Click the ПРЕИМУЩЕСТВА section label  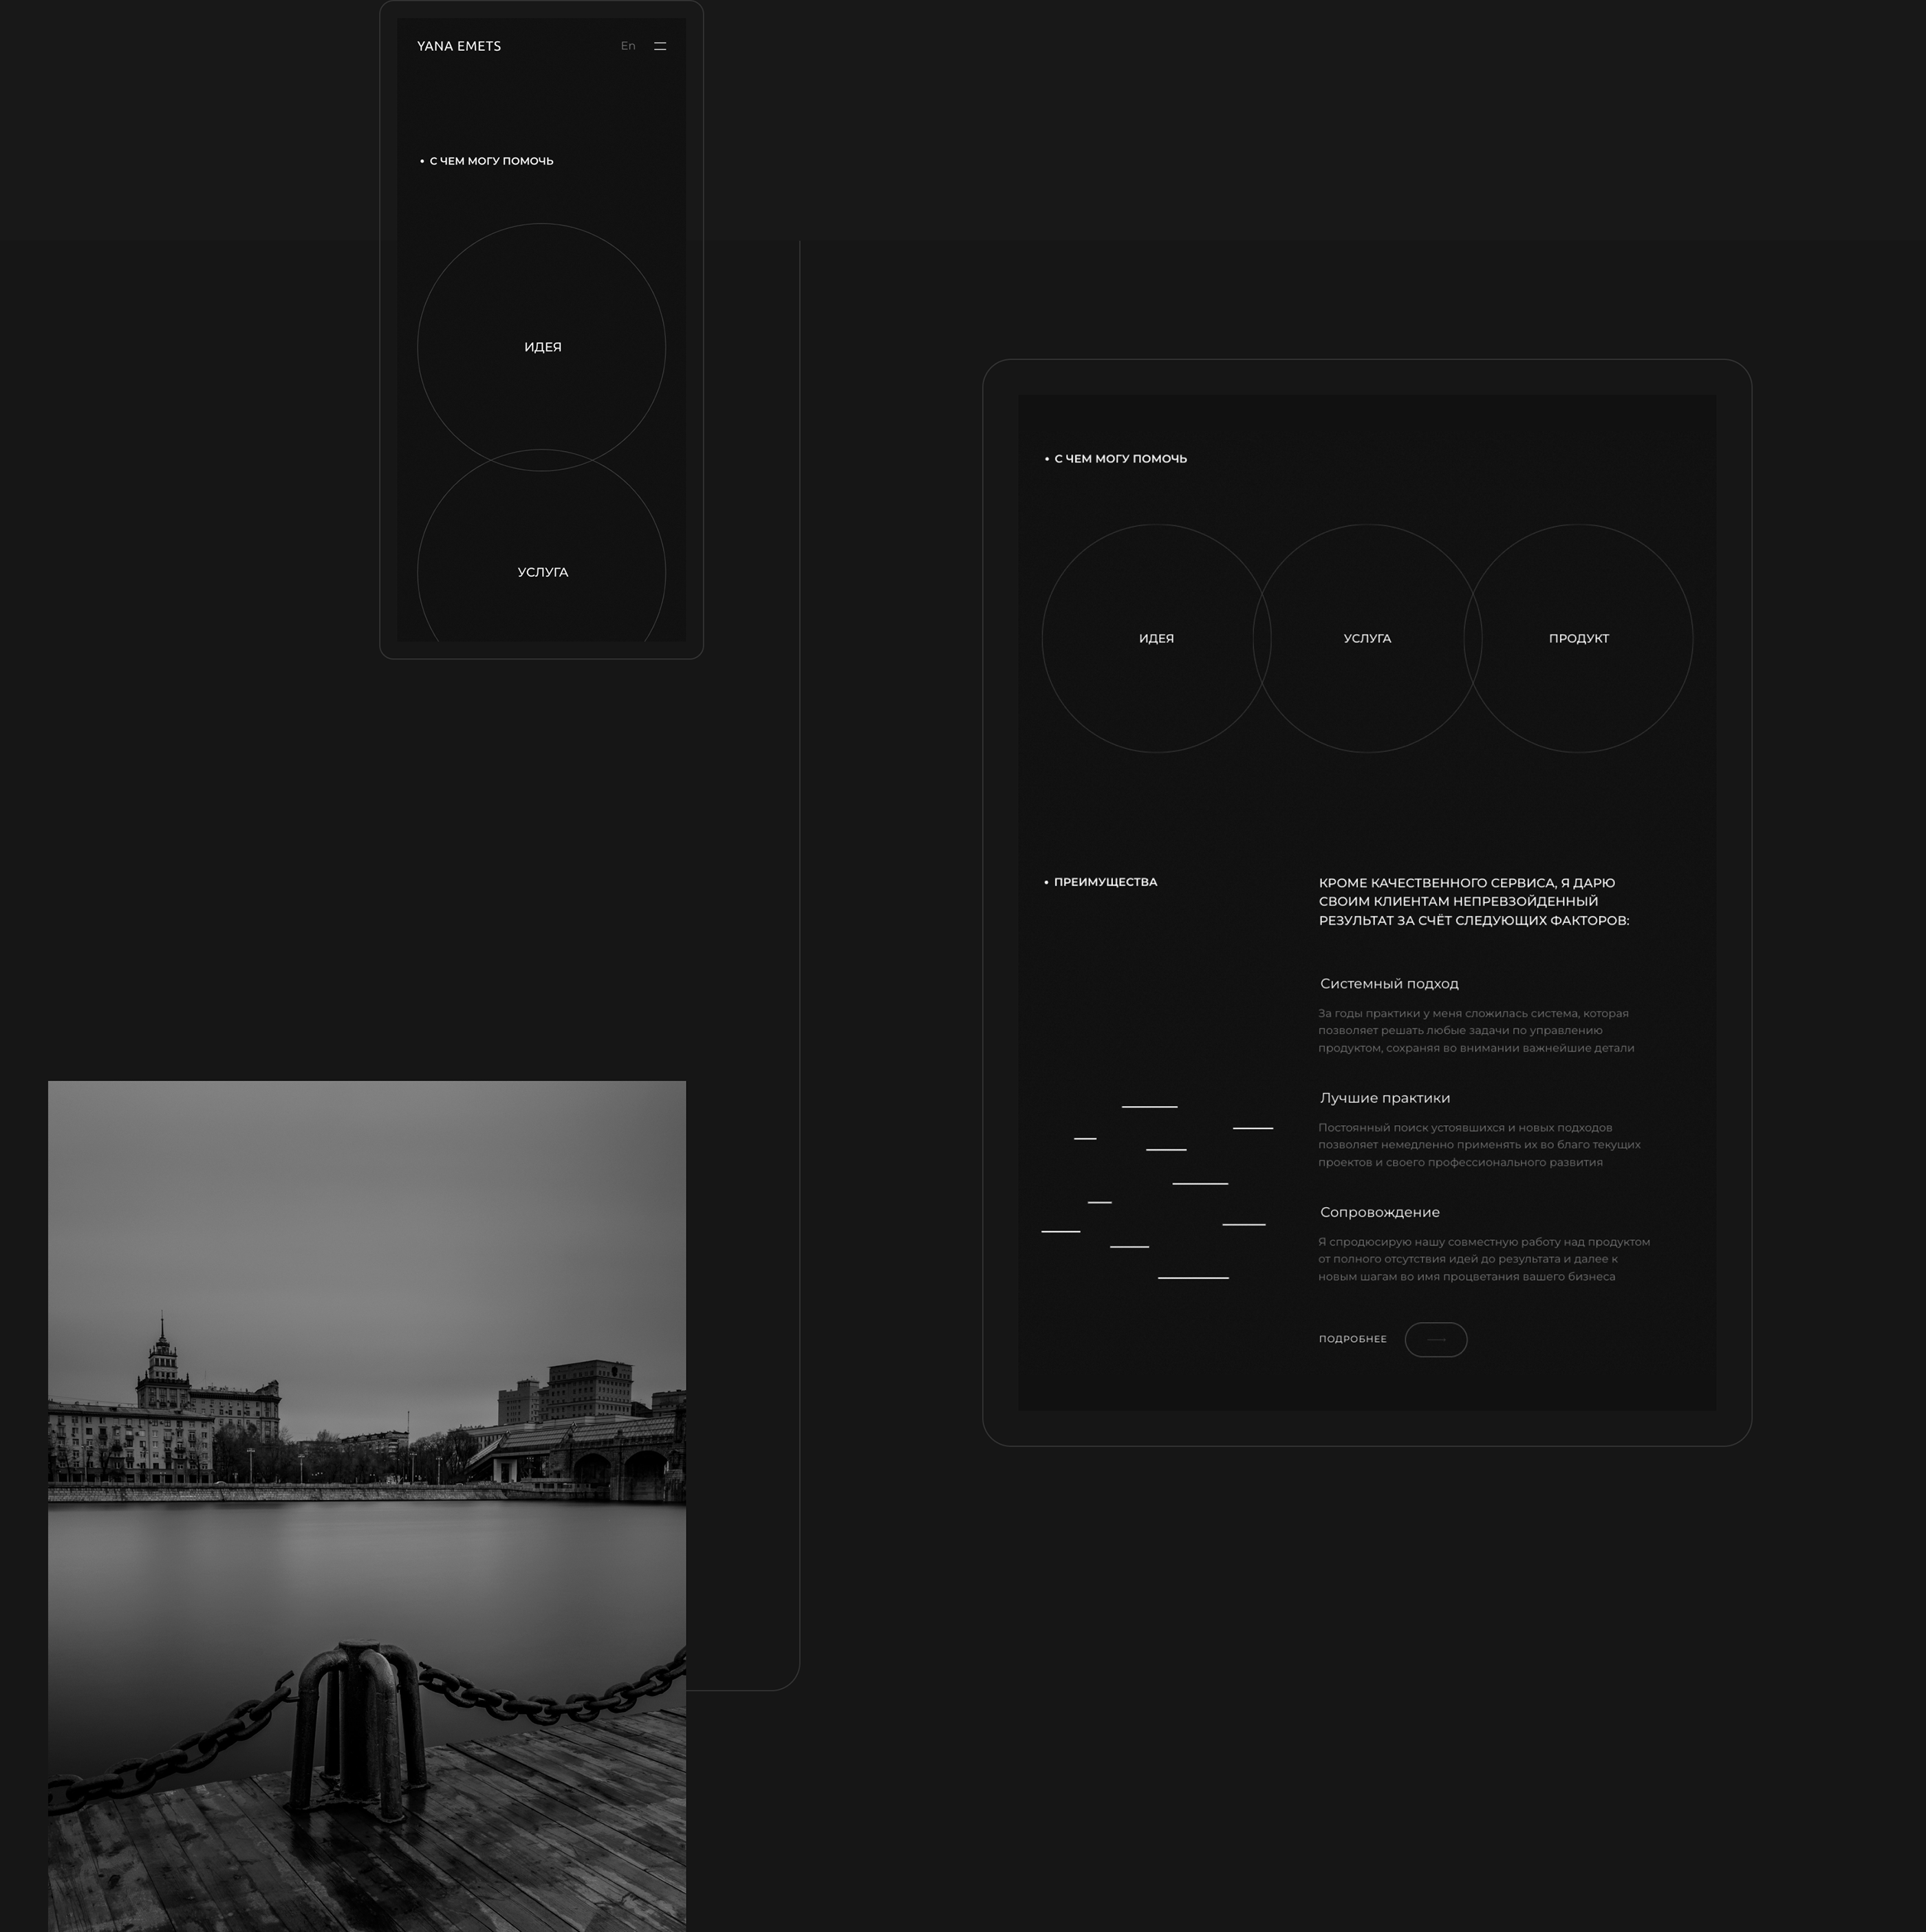click(1105, 882)
